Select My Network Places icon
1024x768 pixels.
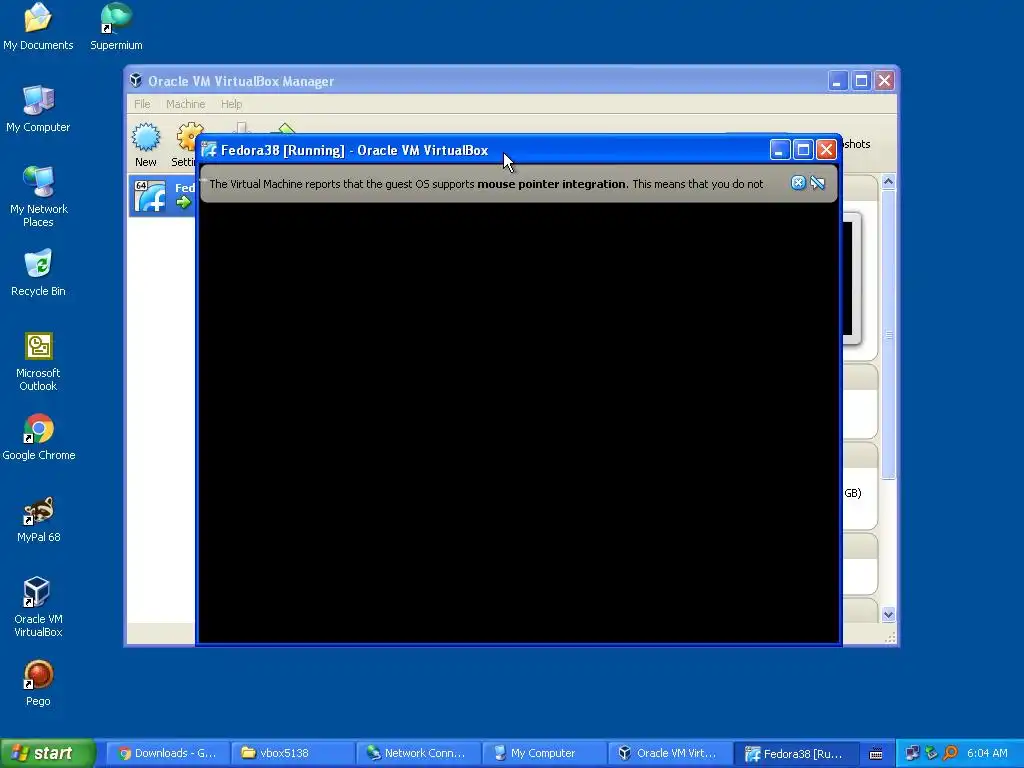(38, 196)
